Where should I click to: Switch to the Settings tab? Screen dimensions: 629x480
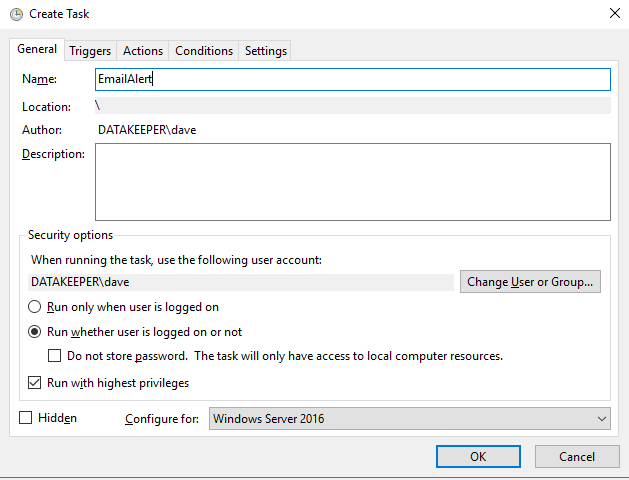pos(265,51)
